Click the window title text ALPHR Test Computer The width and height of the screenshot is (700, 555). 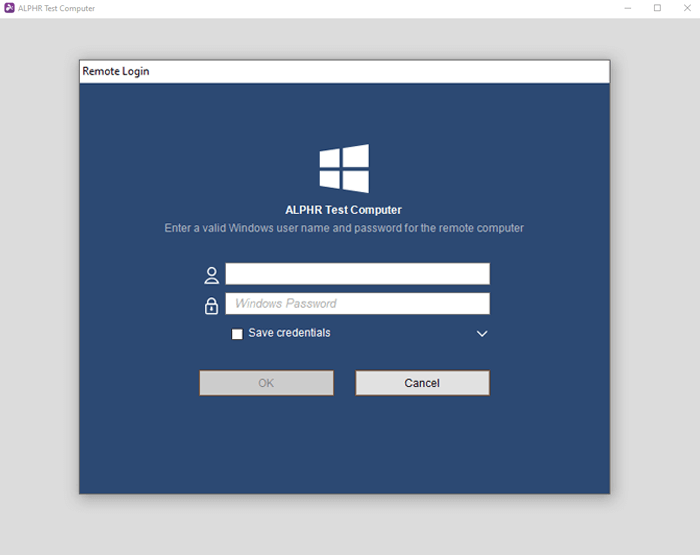click(x=56, y=8)
